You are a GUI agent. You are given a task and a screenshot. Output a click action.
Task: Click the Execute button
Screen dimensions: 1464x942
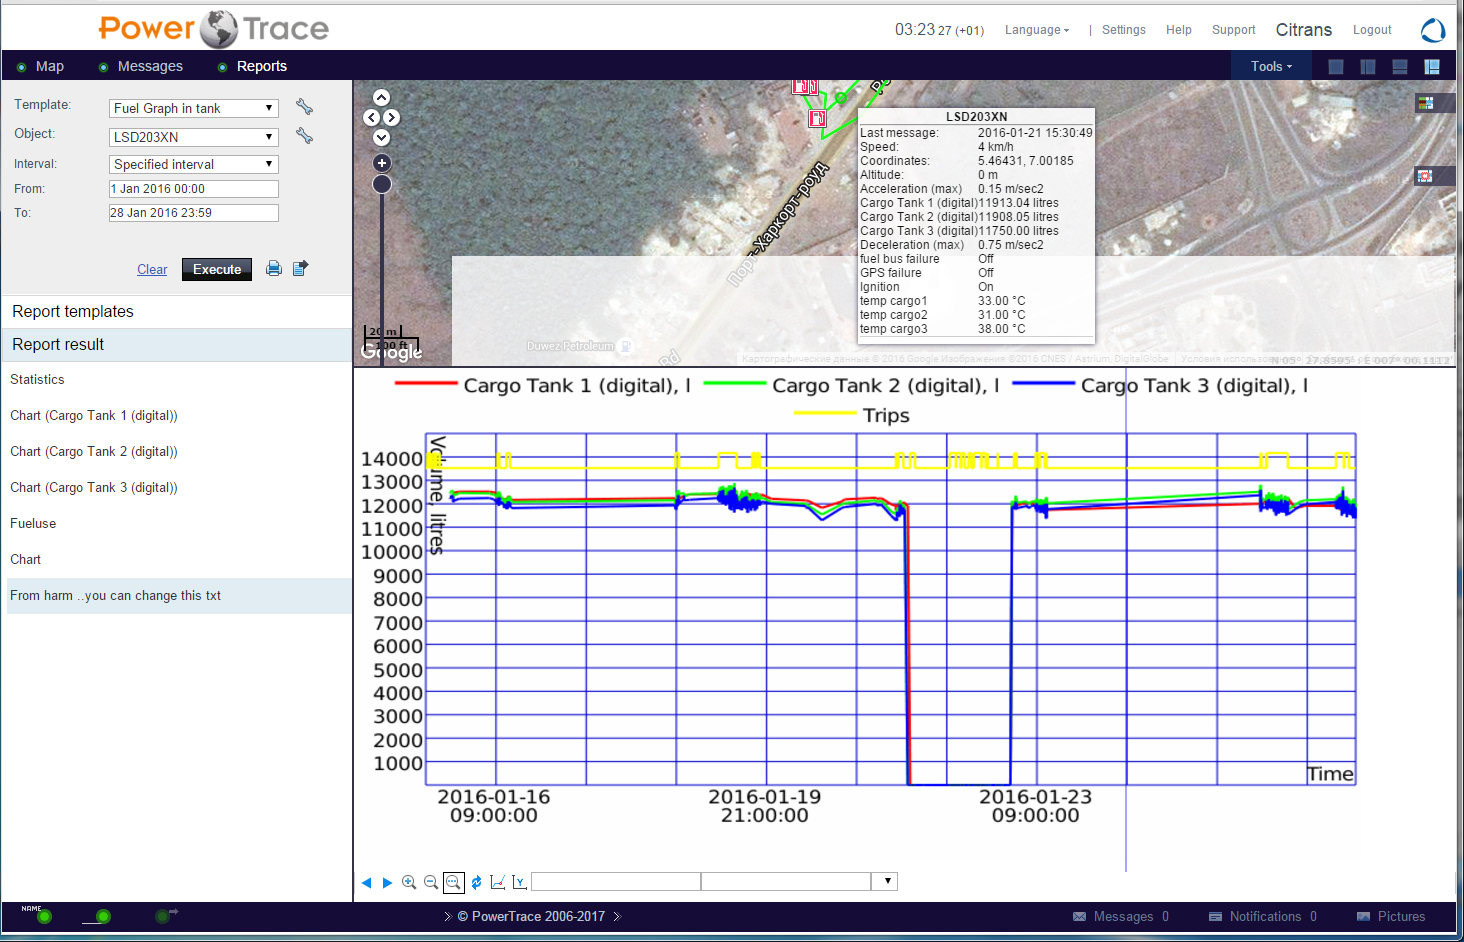point(217,269)
